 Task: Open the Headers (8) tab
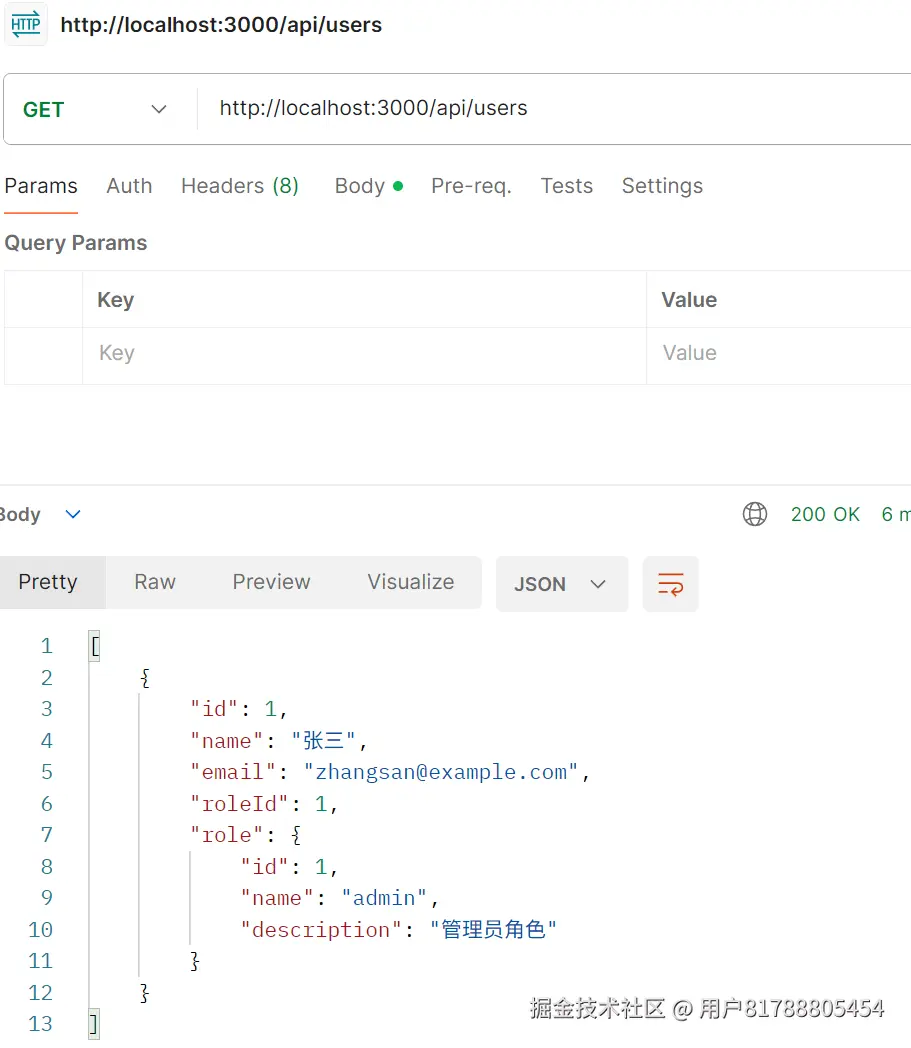click(x=240, y=186)
